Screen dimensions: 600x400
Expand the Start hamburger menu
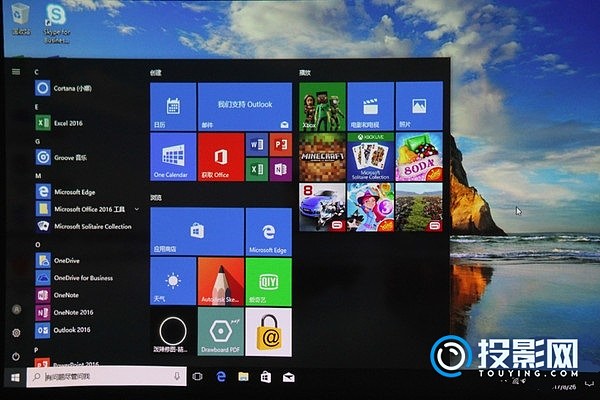point(16,72)
